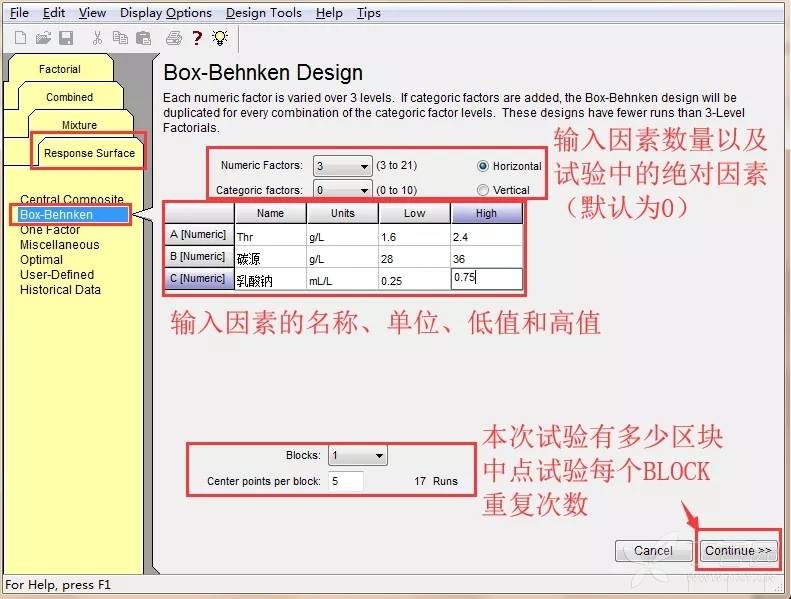Select User-Defined design in list
The width and height of the screenshot is (791, 599).
tap(57, 275)
